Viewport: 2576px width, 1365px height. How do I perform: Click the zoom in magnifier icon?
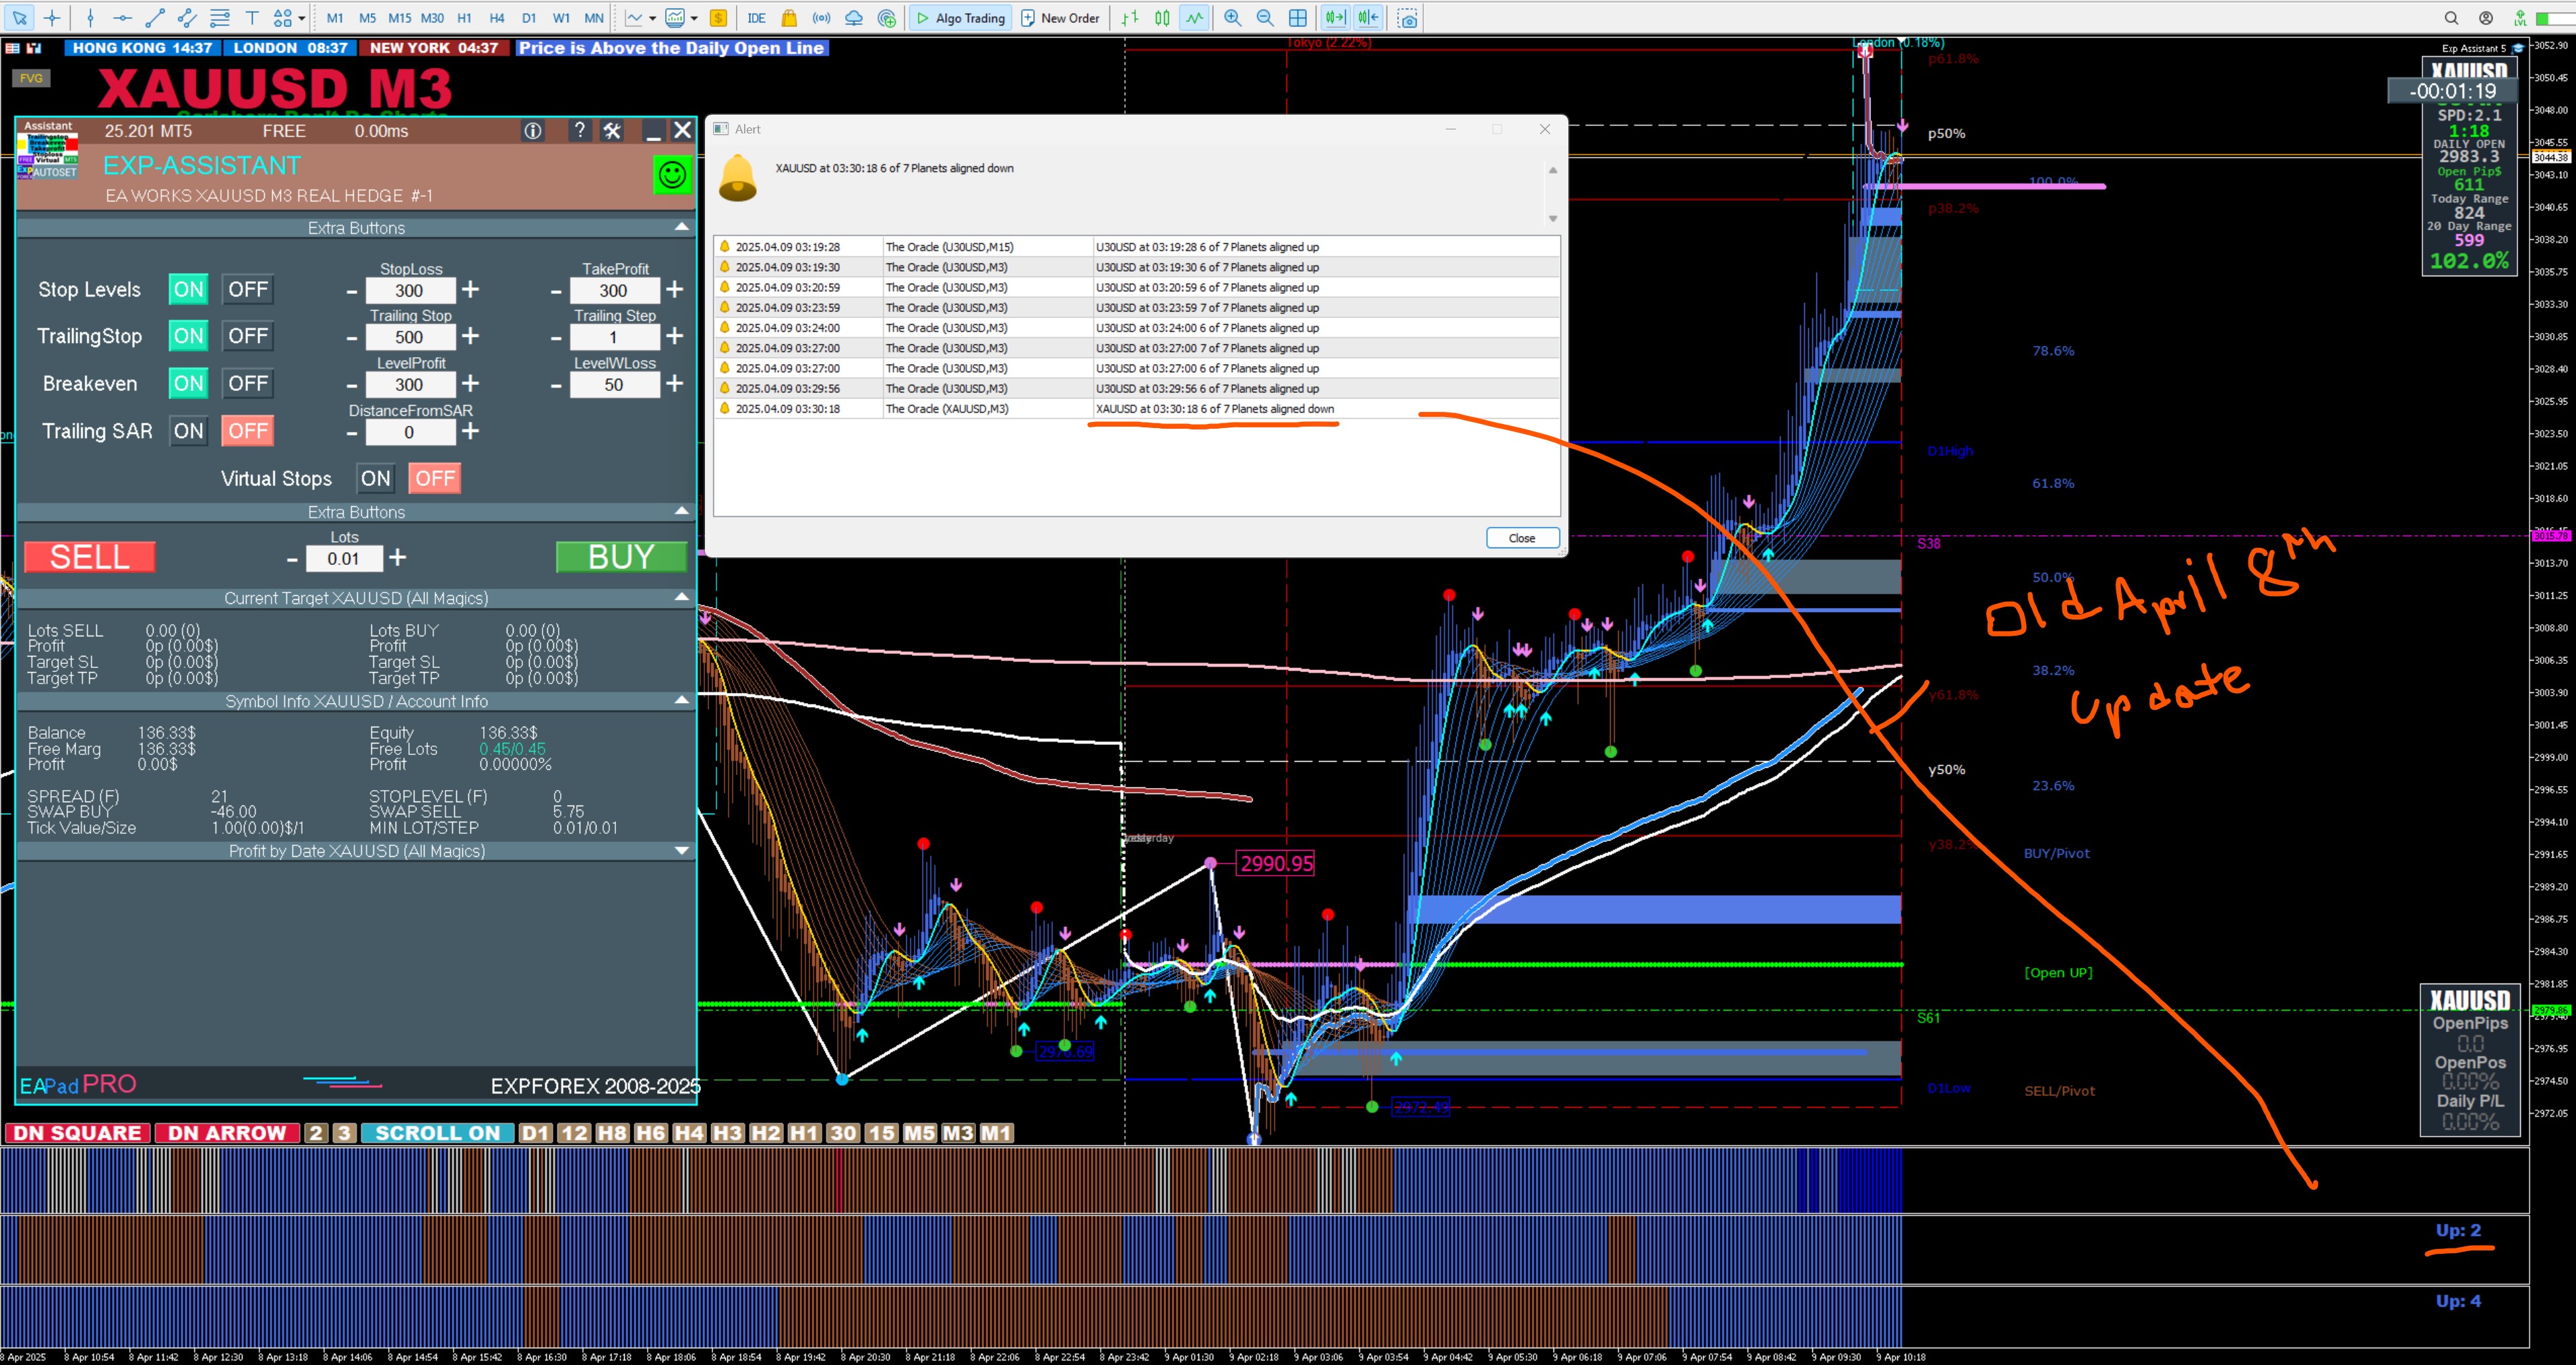pyautogui.click(x=1232, y=18)
